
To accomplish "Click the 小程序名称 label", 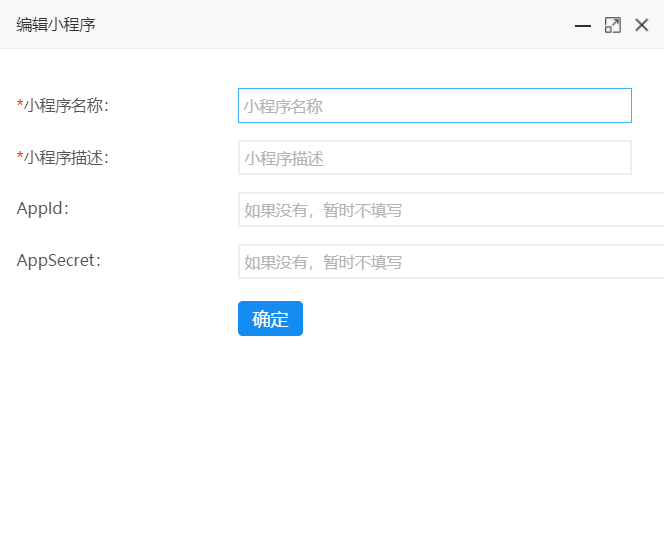I will coord(63,105).
